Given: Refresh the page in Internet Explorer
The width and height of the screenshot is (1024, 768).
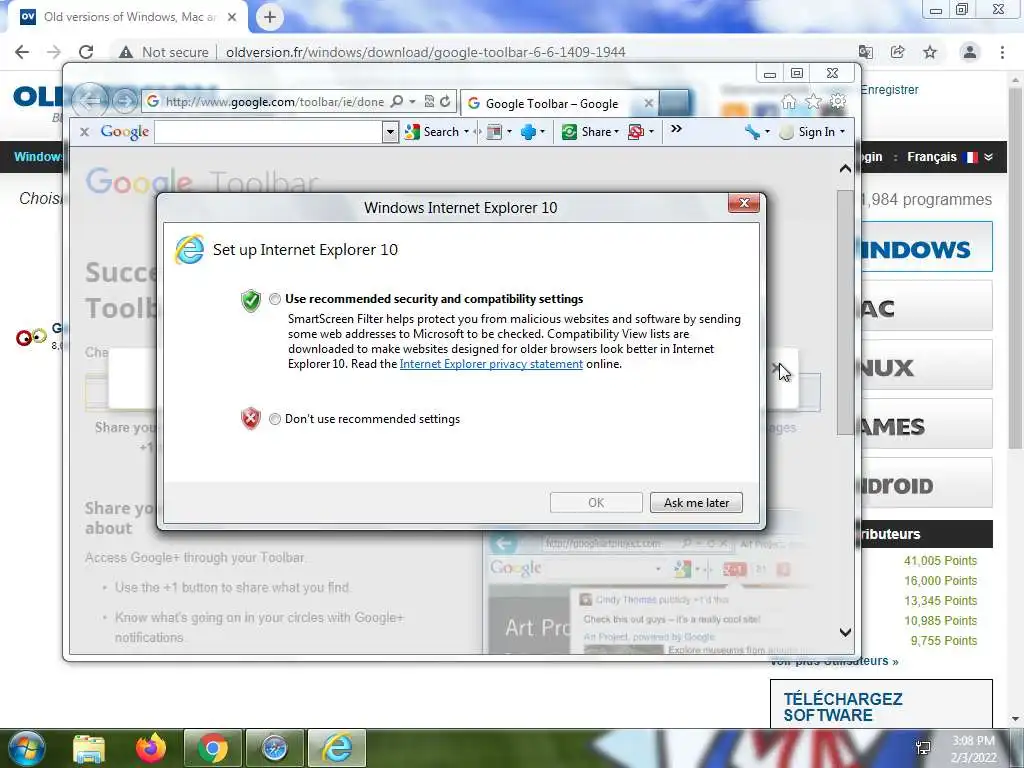Looking at the screenshot, I should [x=445, y=102].
